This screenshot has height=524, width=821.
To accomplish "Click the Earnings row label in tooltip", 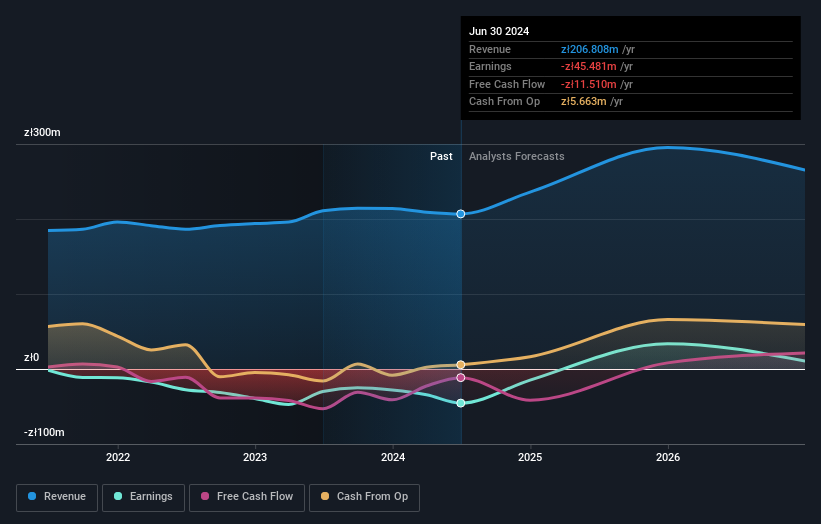I will click(490, 66).
